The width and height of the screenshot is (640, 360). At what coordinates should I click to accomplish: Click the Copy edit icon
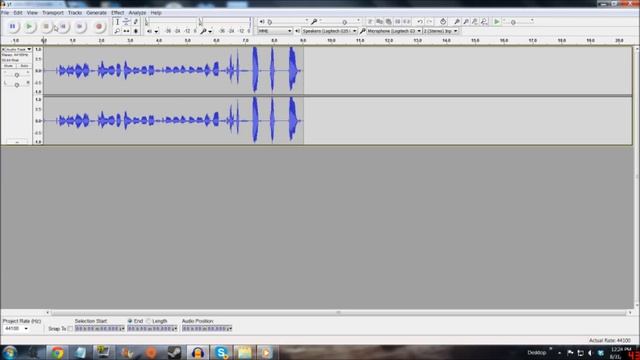[379, 22]
